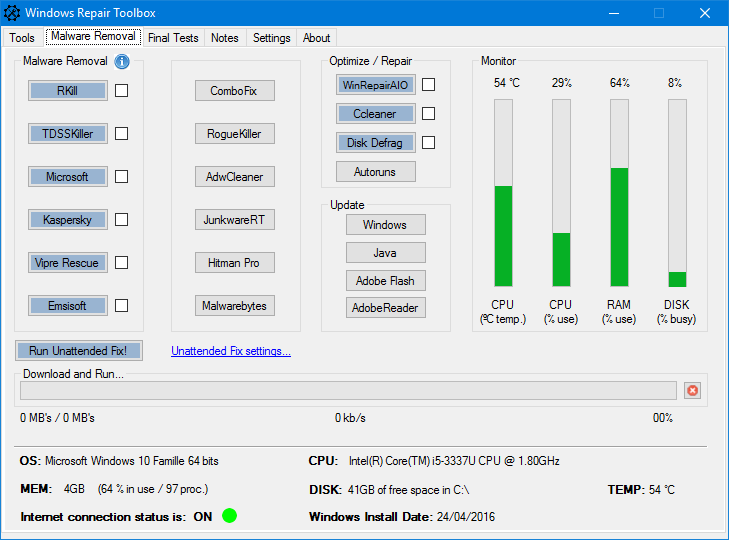This screenshot has height=540, width=729.
Task: Enable the Kaspersky checkbox
Action: point(121,220)
